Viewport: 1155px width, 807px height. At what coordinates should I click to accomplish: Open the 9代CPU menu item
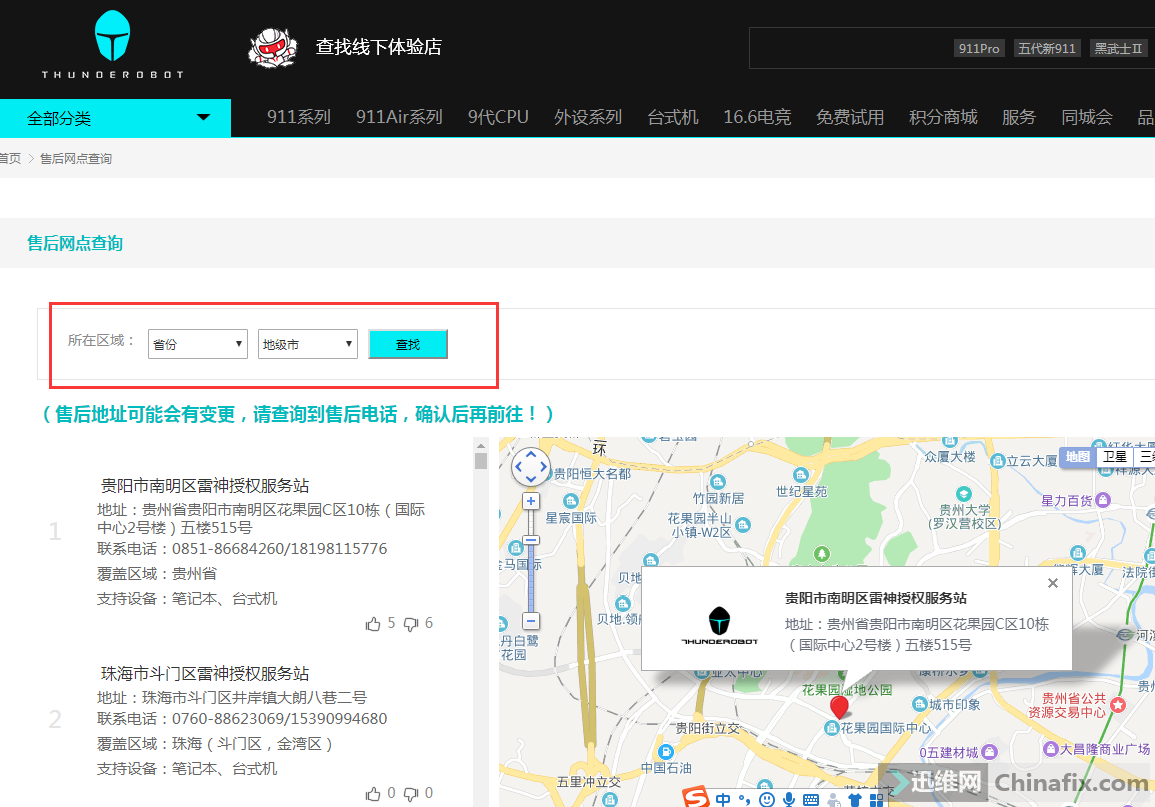click(498, 117)
